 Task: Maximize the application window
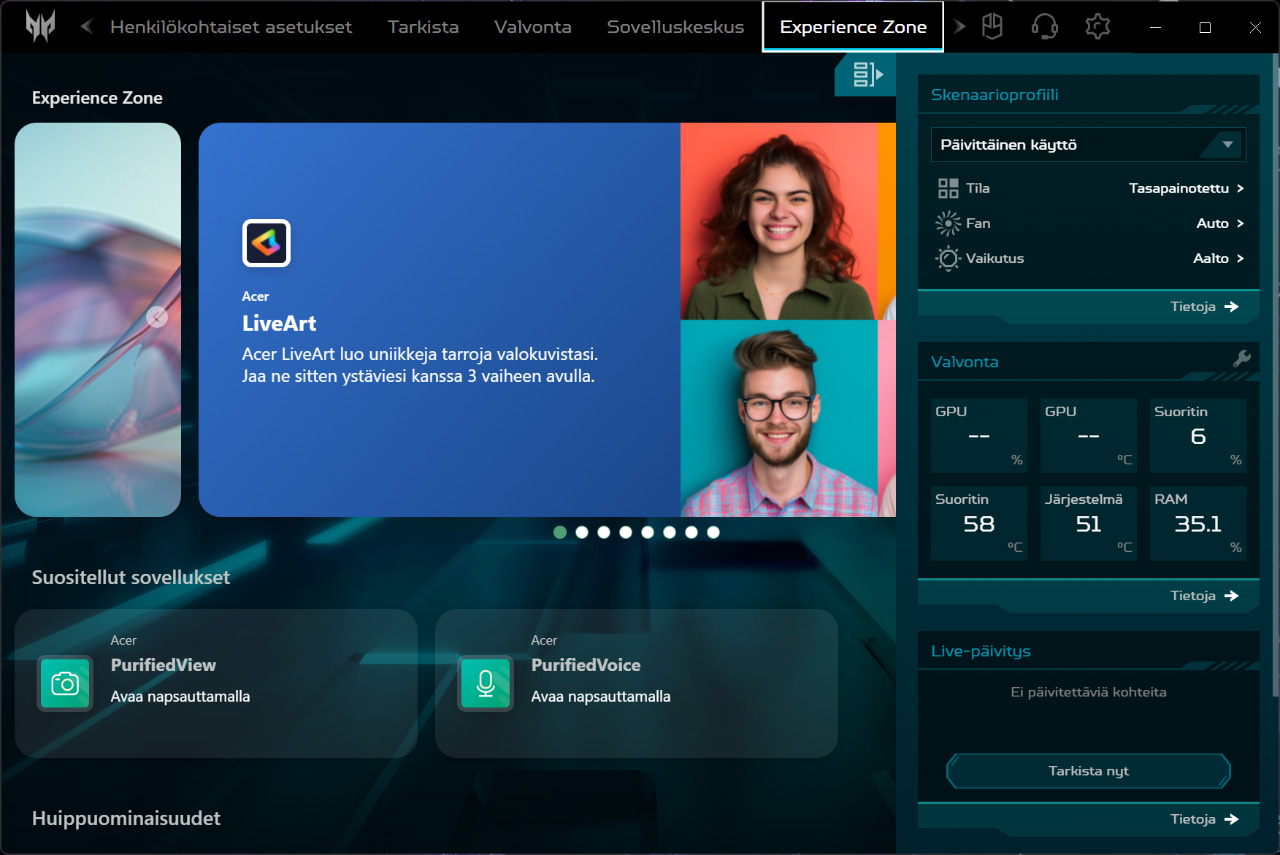click(x=1205, y=27)
